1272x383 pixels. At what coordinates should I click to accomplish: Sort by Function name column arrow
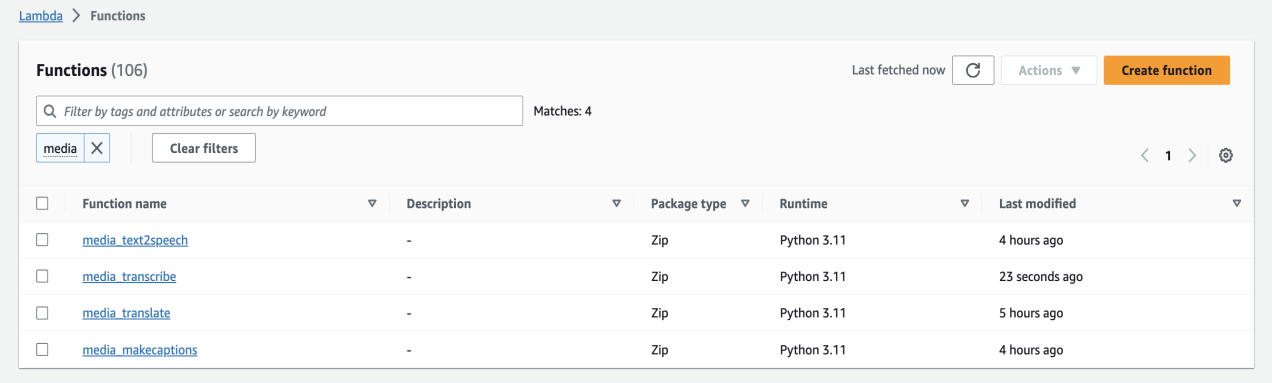[372, 203]
